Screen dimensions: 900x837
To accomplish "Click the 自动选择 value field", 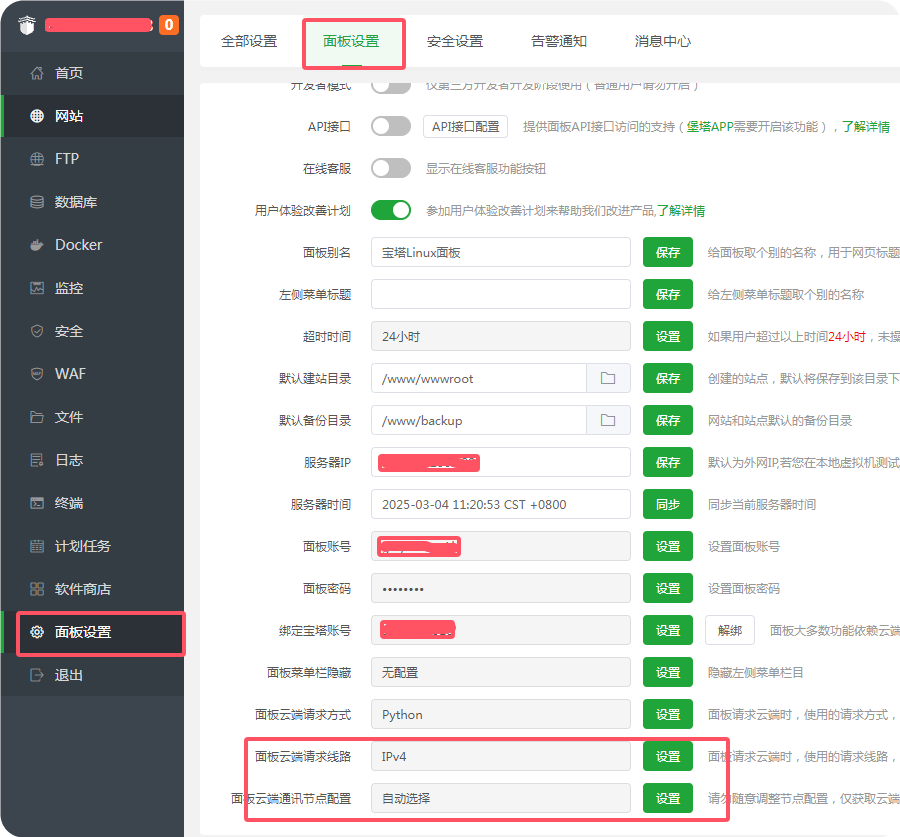I will tap(501, 799).
